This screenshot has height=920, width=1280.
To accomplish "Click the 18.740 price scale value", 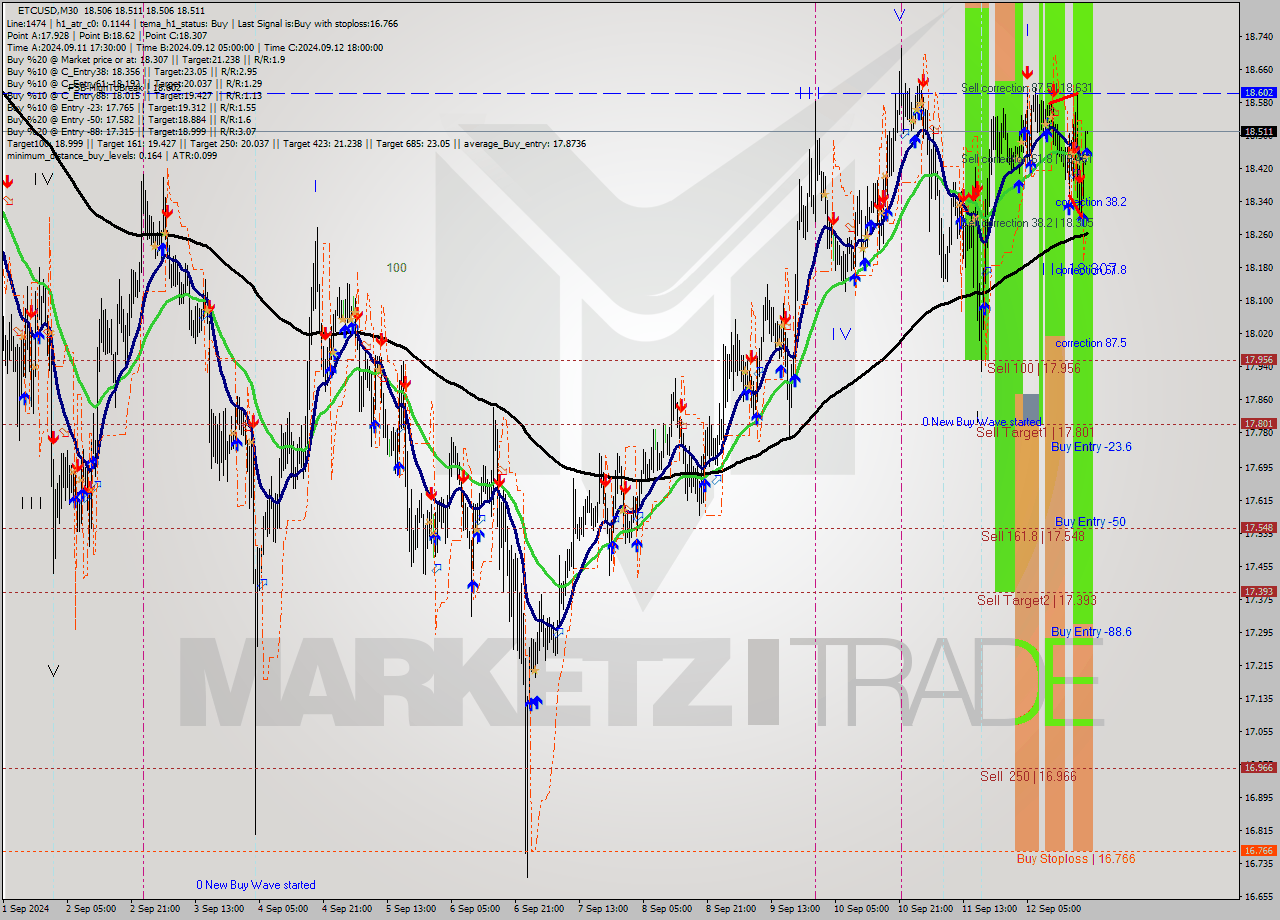I will click(x=1258, y=36).
